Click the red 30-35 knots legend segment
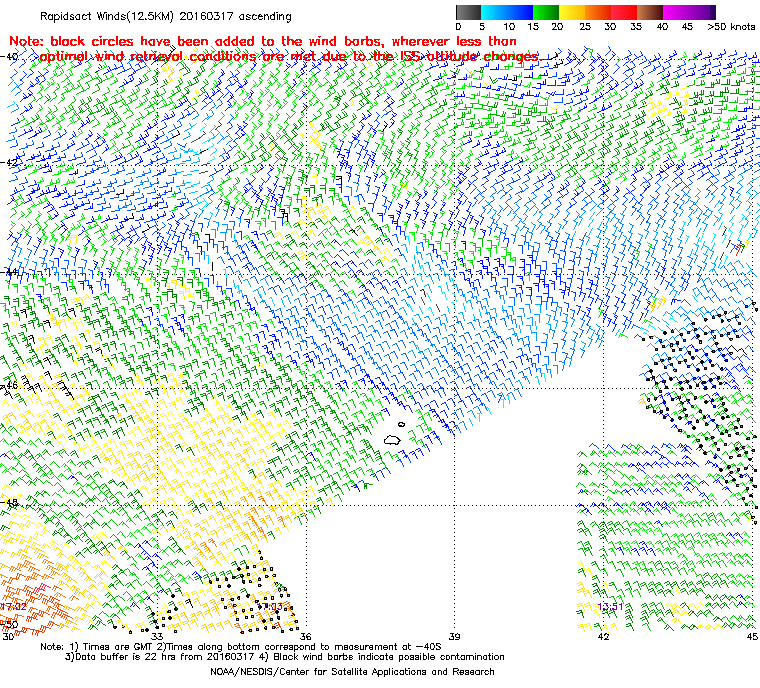Viewport: 760px width, 688px height. [x=624, y=12]
